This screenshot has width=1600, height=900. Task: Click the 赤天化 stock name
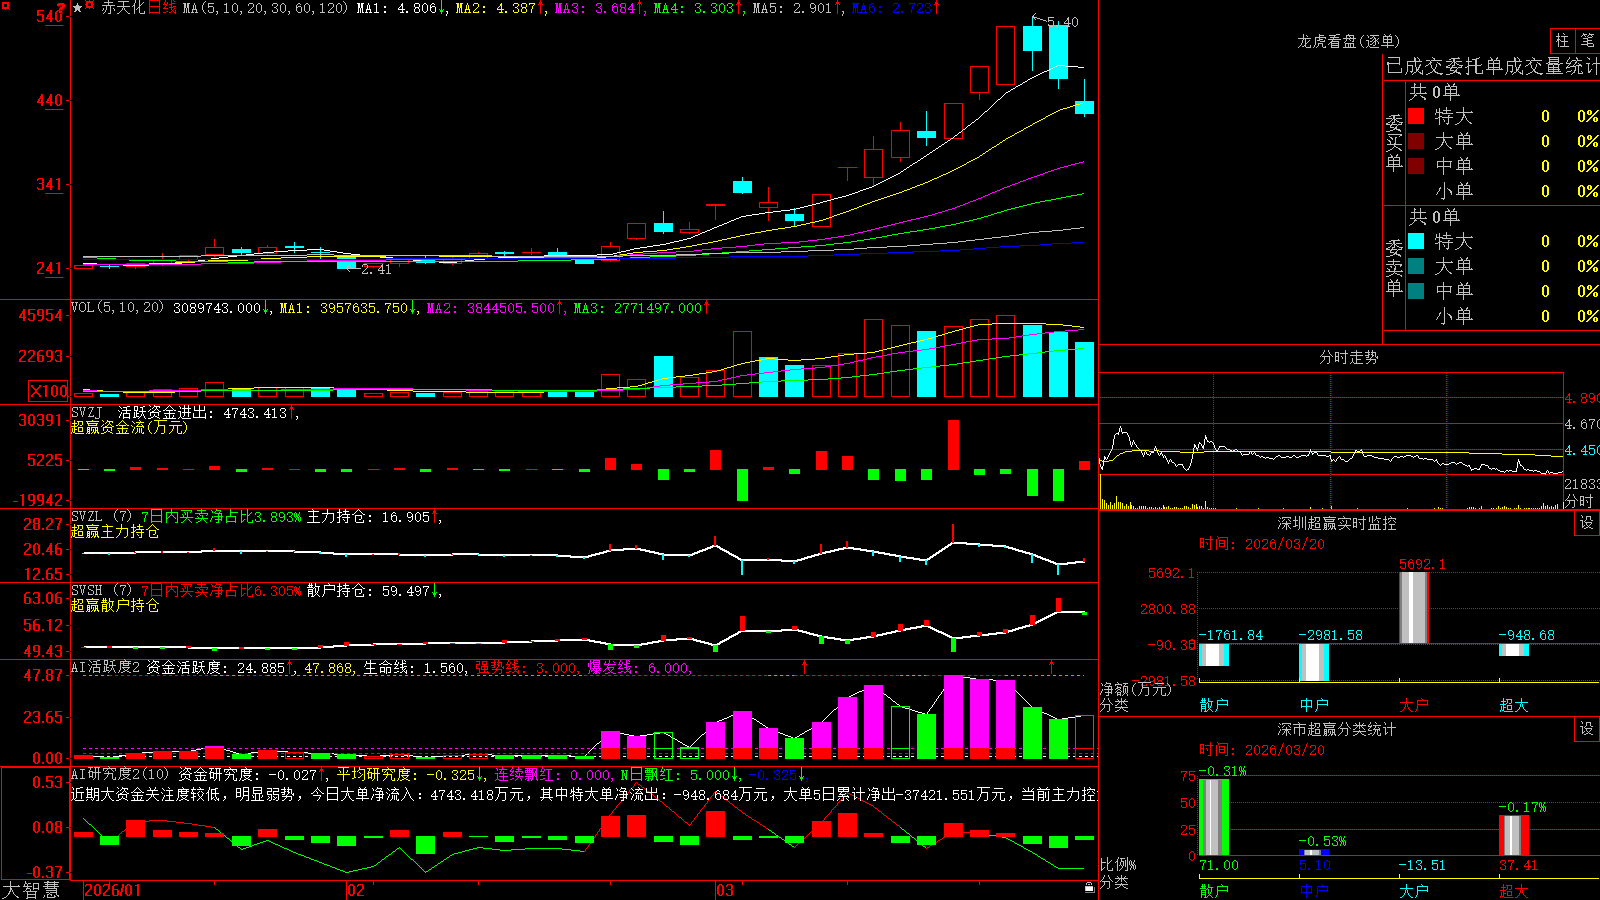(x=123, y=8)
